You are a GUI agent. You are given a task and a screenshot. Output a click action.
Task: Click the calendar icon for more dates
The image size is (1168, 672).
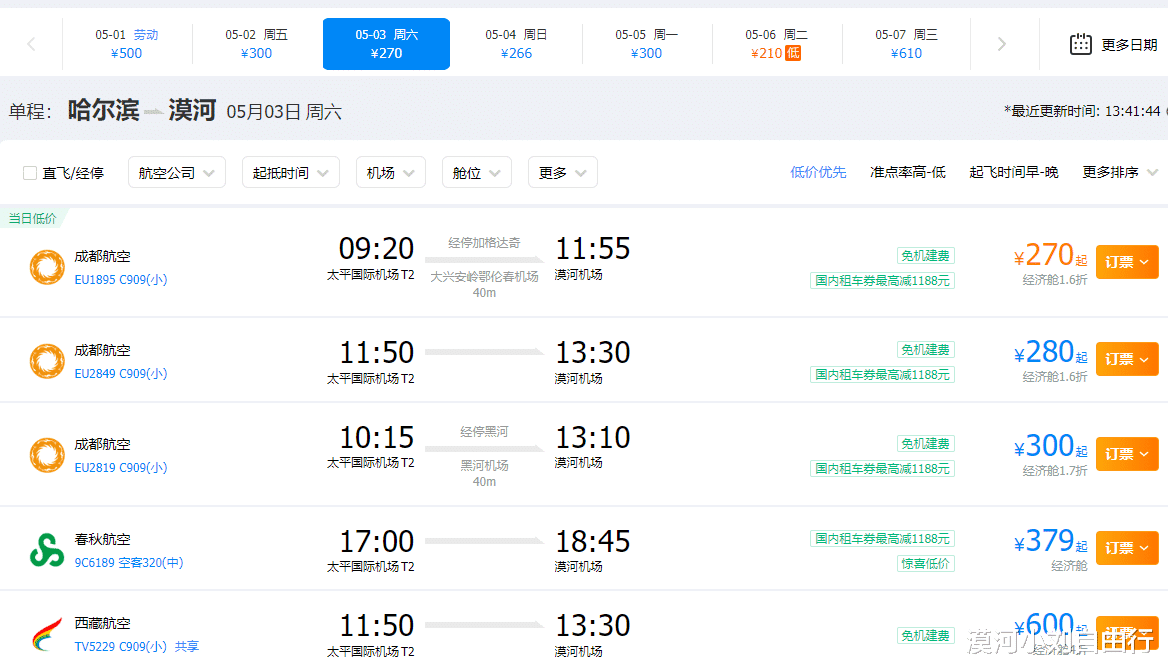[1080, 44]
